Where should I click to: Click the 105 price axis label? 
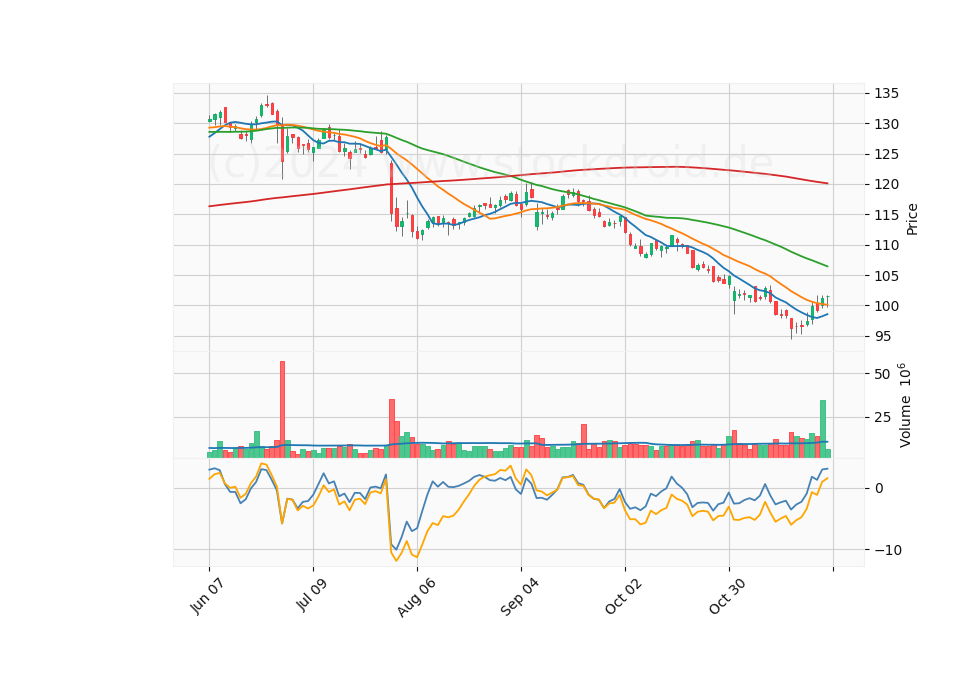point(886,276)
